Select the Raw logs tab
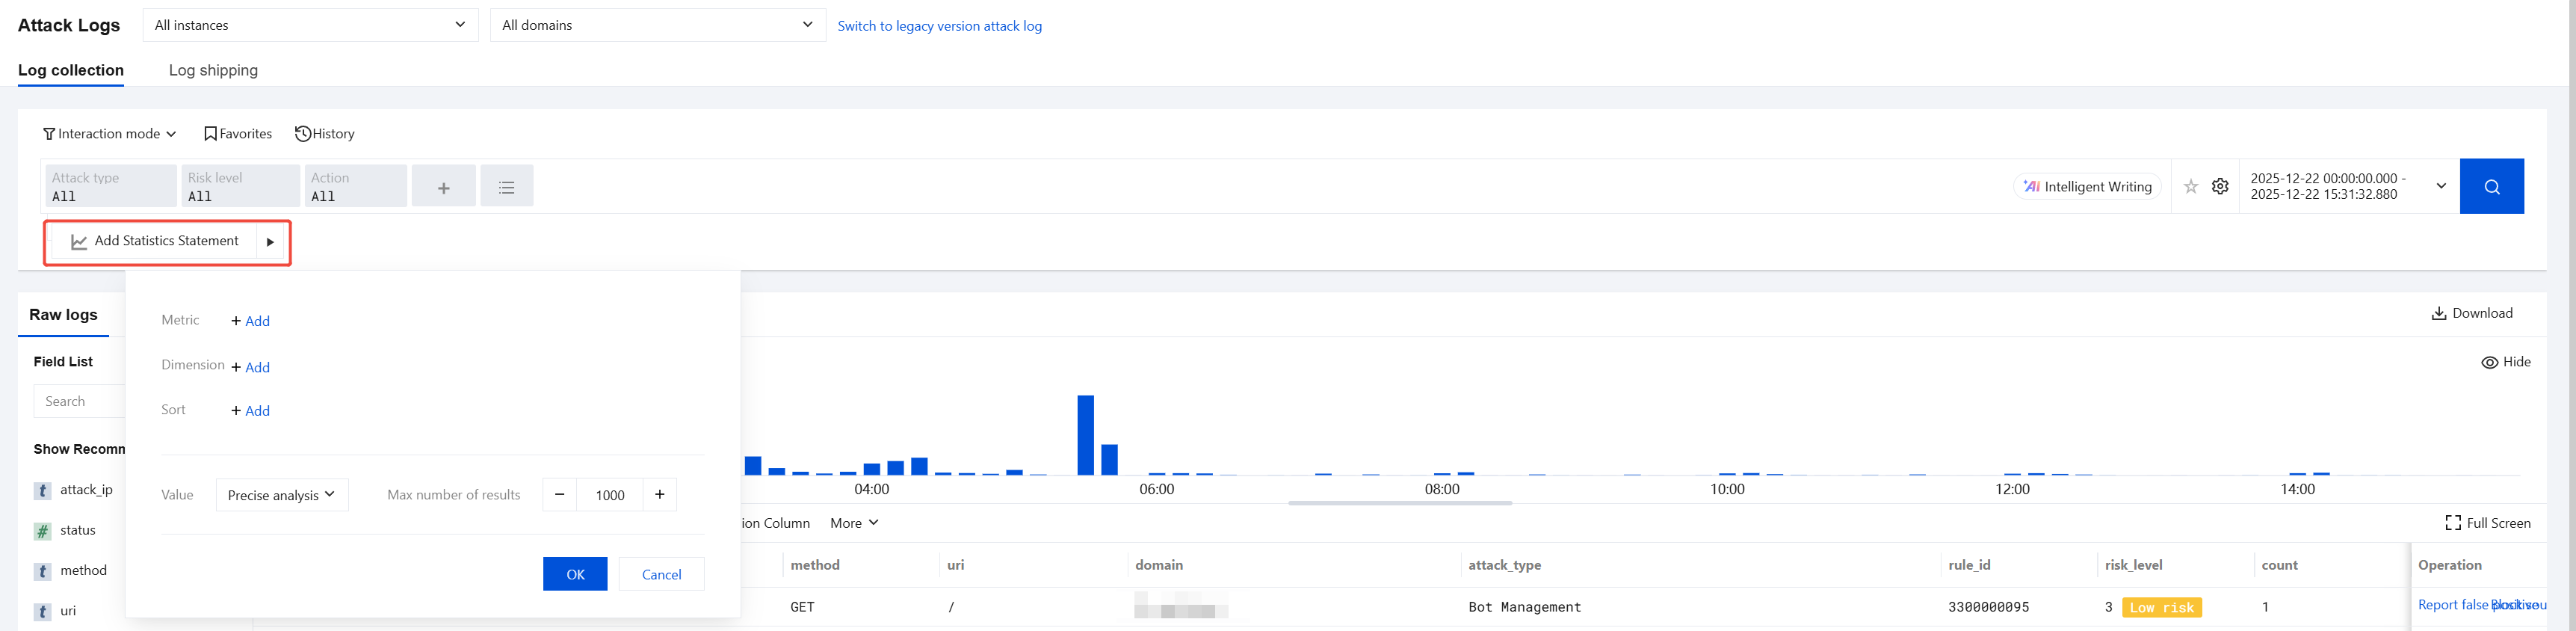2576x631 pixels. (63, 315)
